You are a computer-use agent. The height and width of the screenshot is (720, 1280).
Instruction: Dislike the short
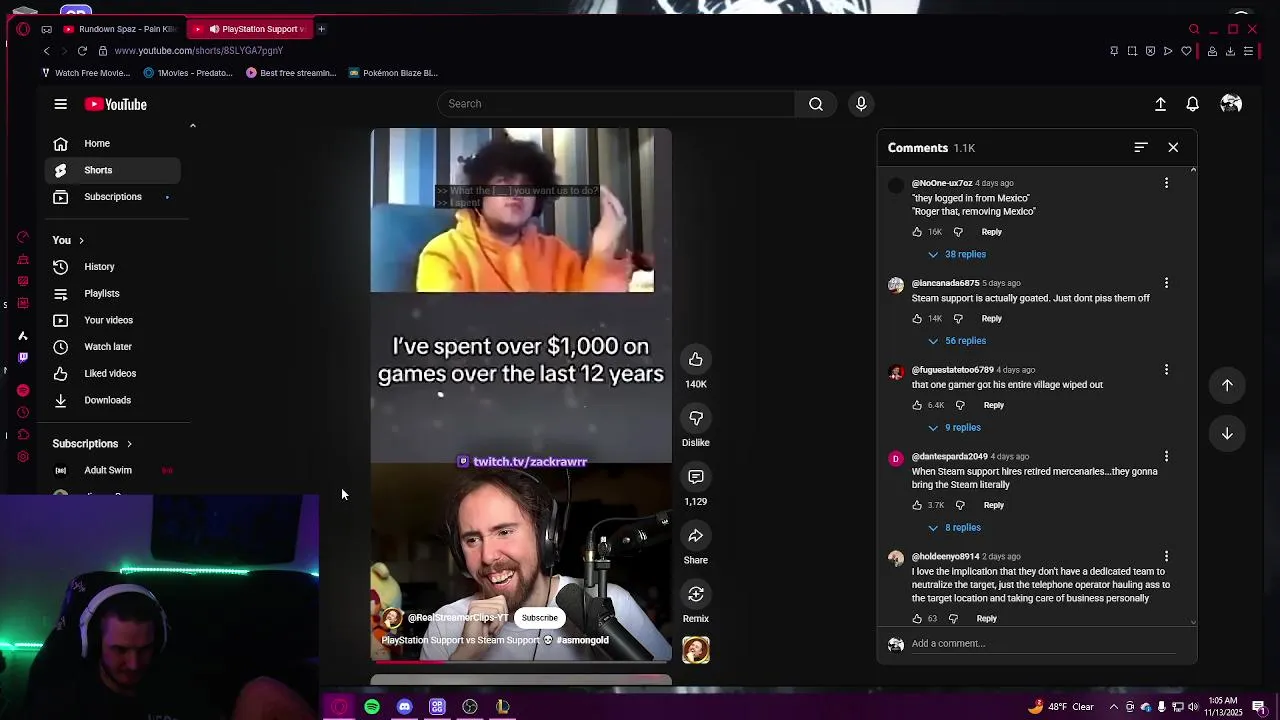(x=696, y=418)
